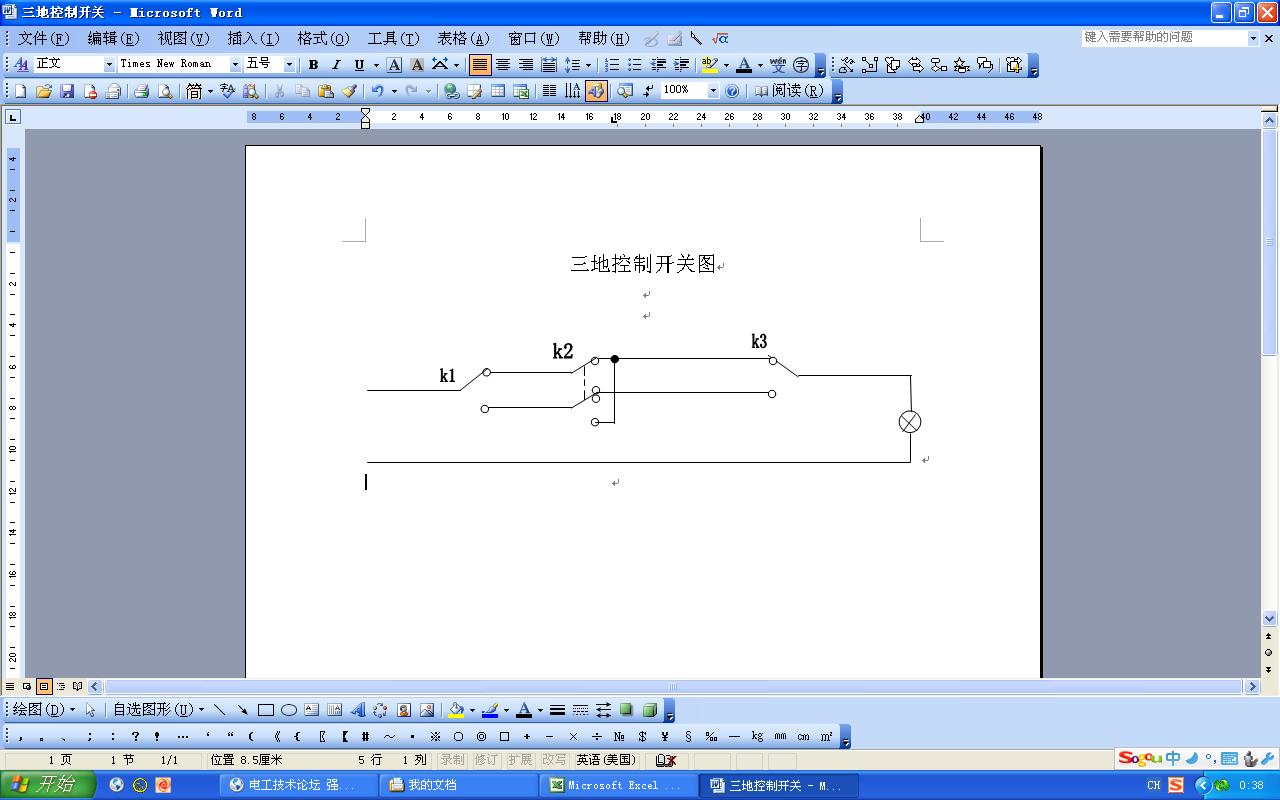
Task: Select the Arrow drawing tool
Action: [242, 710]
